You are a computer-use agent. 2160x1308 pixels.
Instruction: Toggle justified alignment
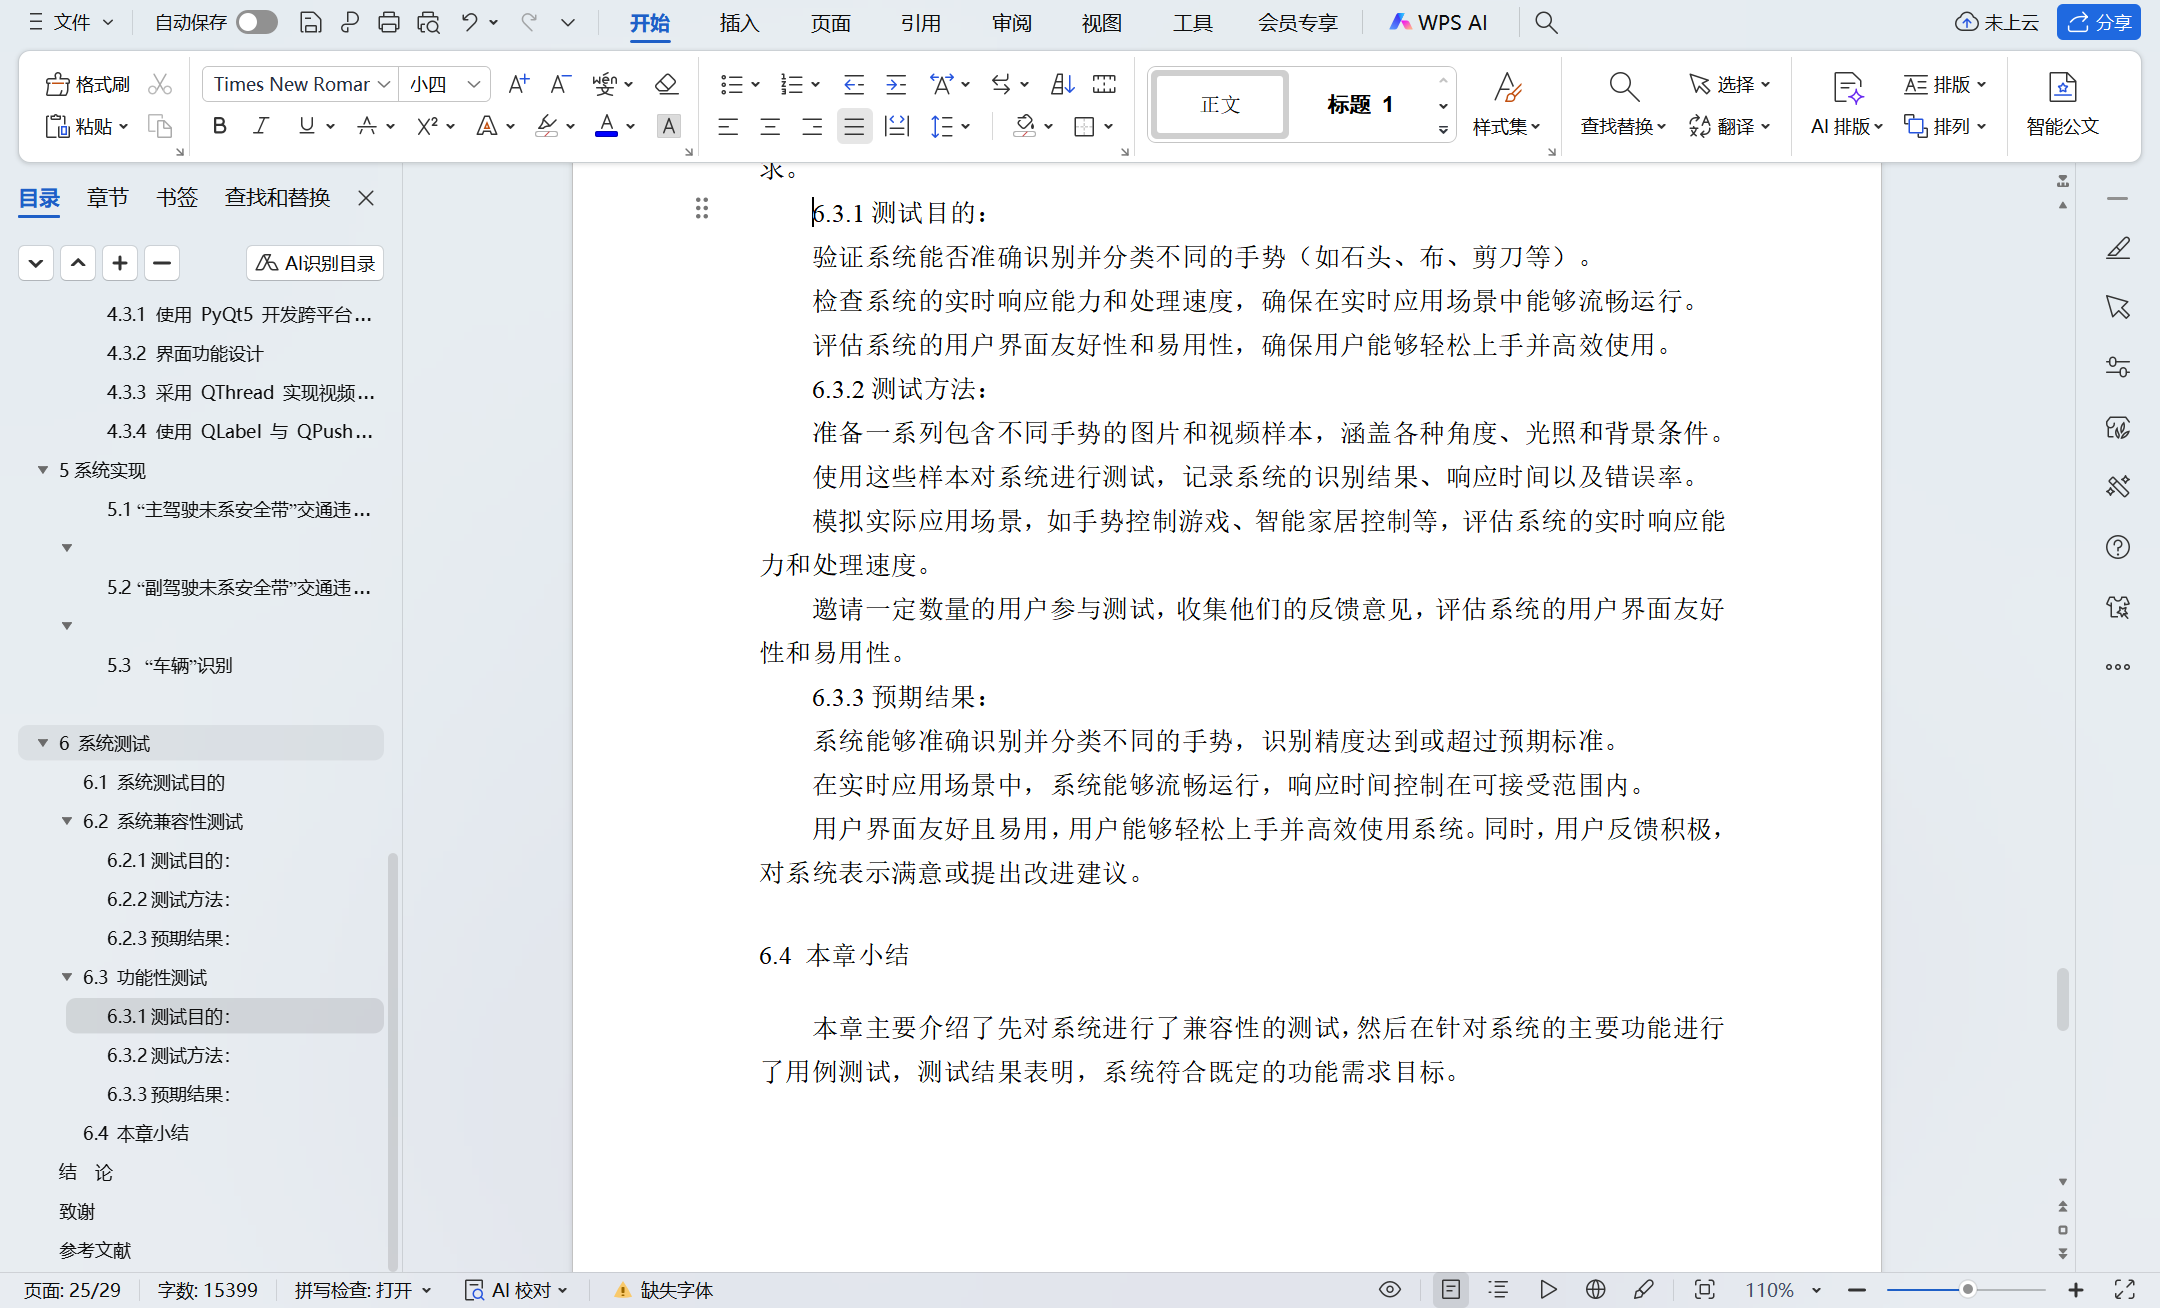coord(854,126)
